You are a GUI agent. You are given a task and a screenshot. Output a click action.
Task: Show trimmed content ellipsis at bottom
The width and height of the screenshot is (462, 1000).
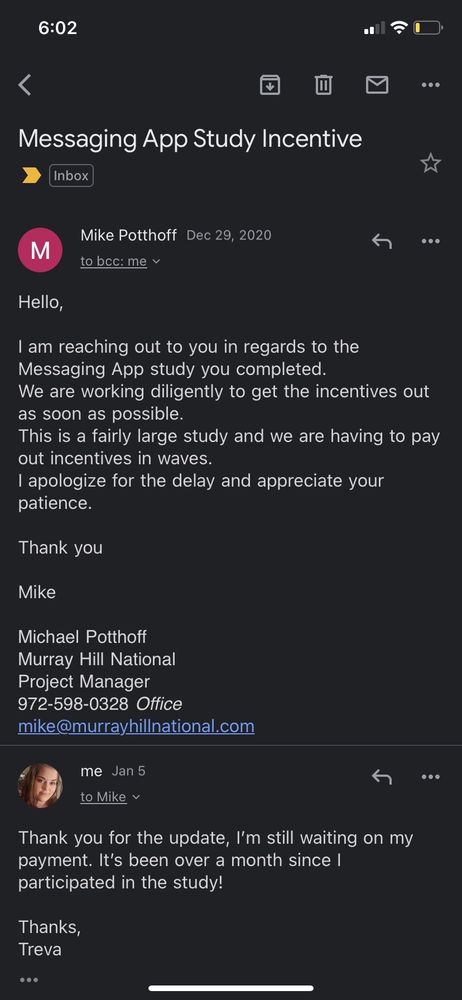point(29,979)
